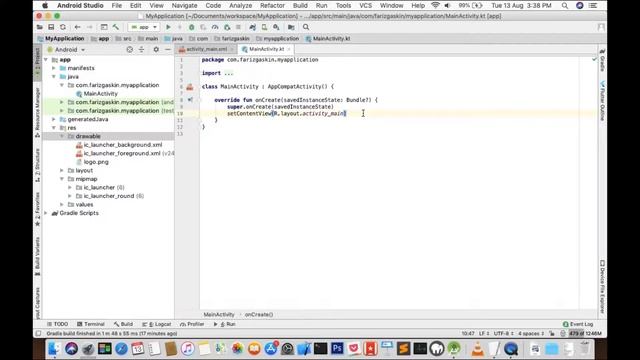Click the macOS Spotlight search icon
The height and width of the screenshot is (360, 640).
point(564,5)
